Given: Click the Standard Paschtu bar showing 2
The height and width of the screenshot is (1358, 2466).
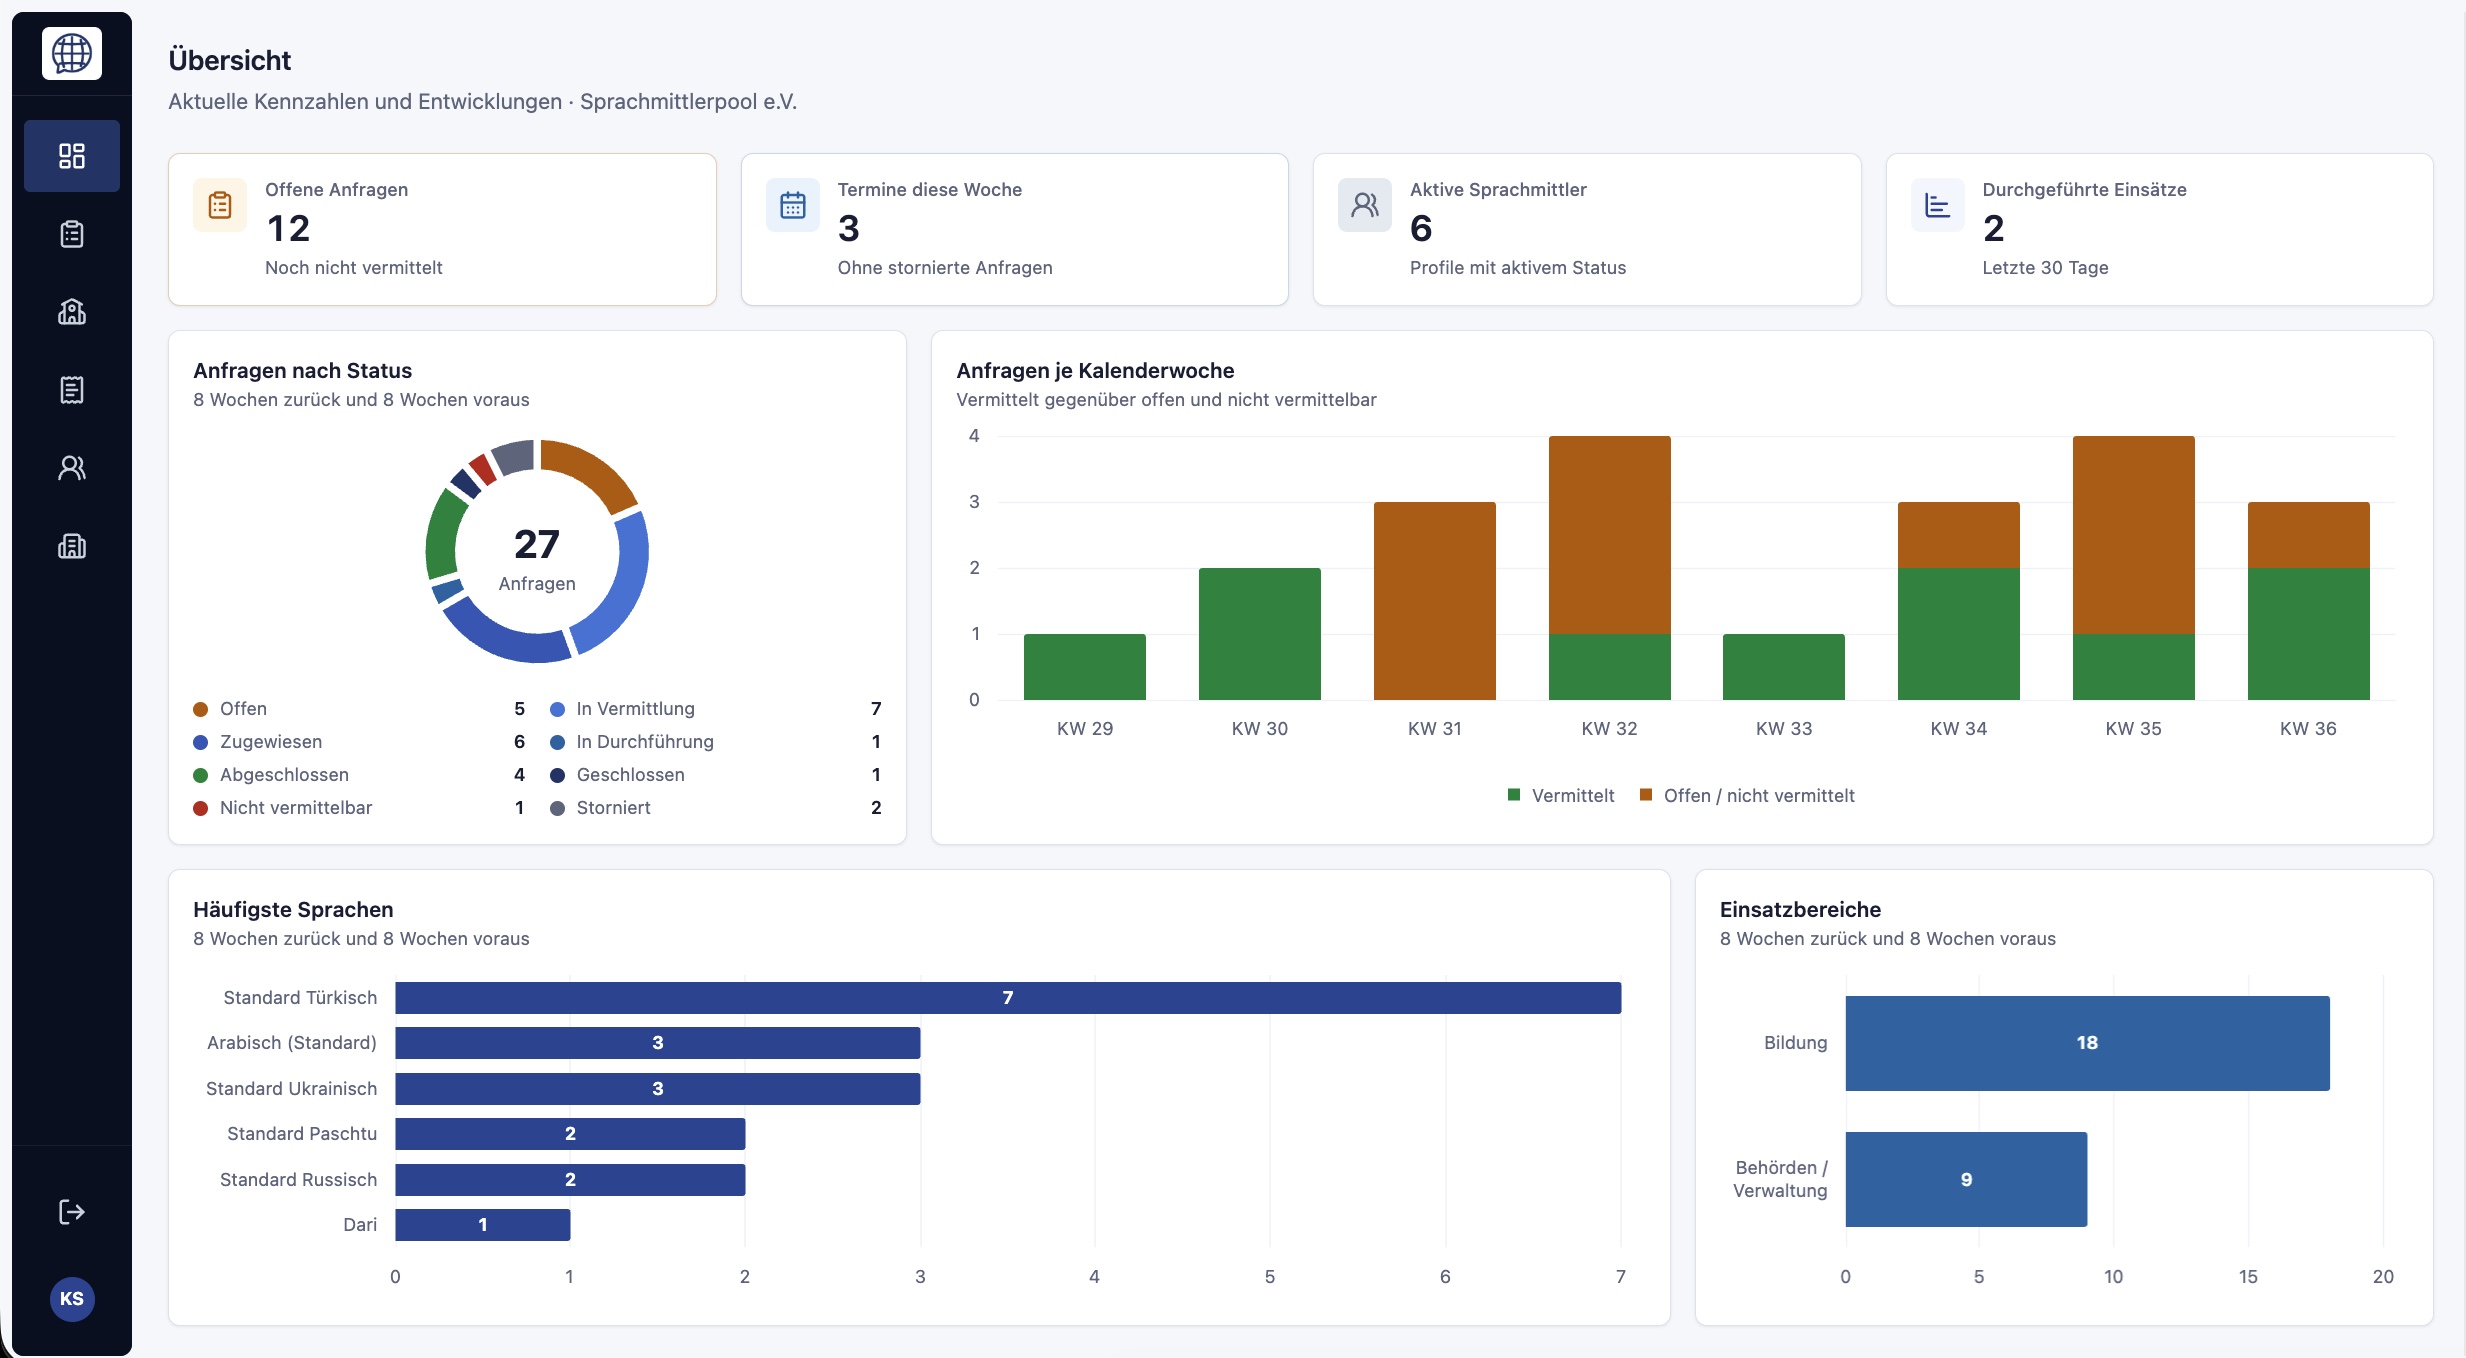Looking at the screenshot, I should click(x=570, y=1134).
